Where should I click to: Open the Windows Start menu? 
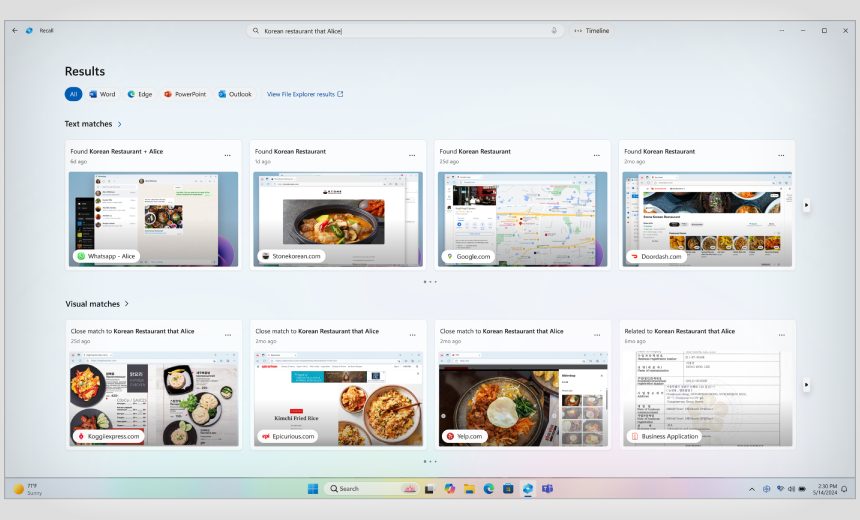click(313, 489)
